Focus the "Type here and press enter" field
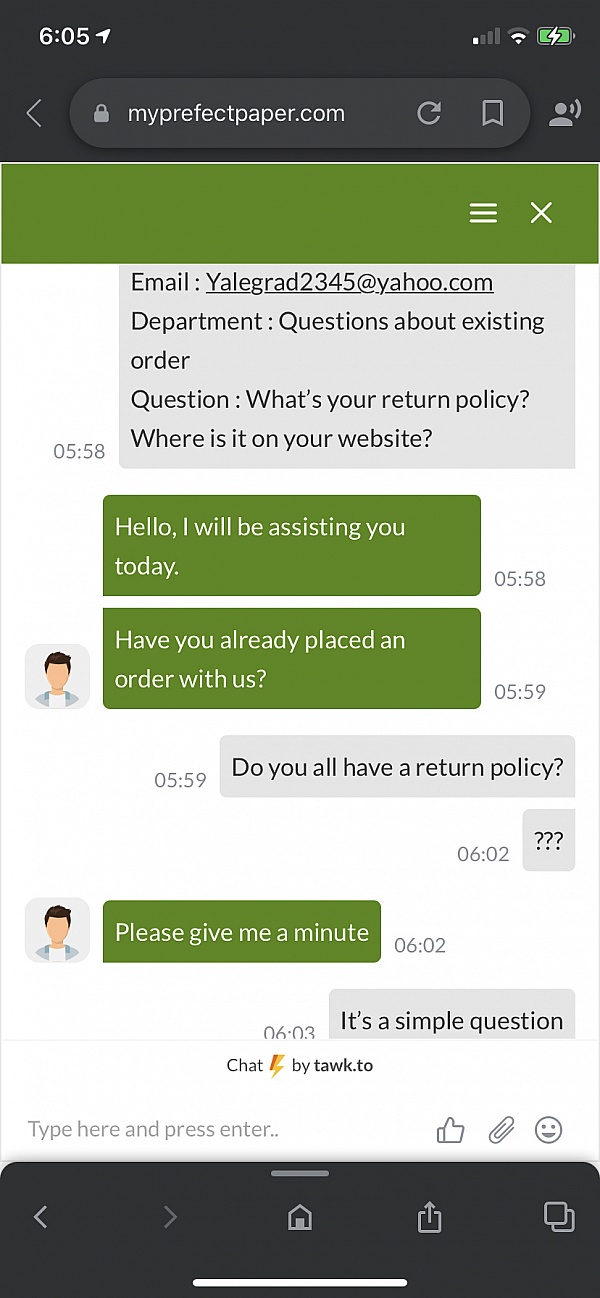 220,1130
